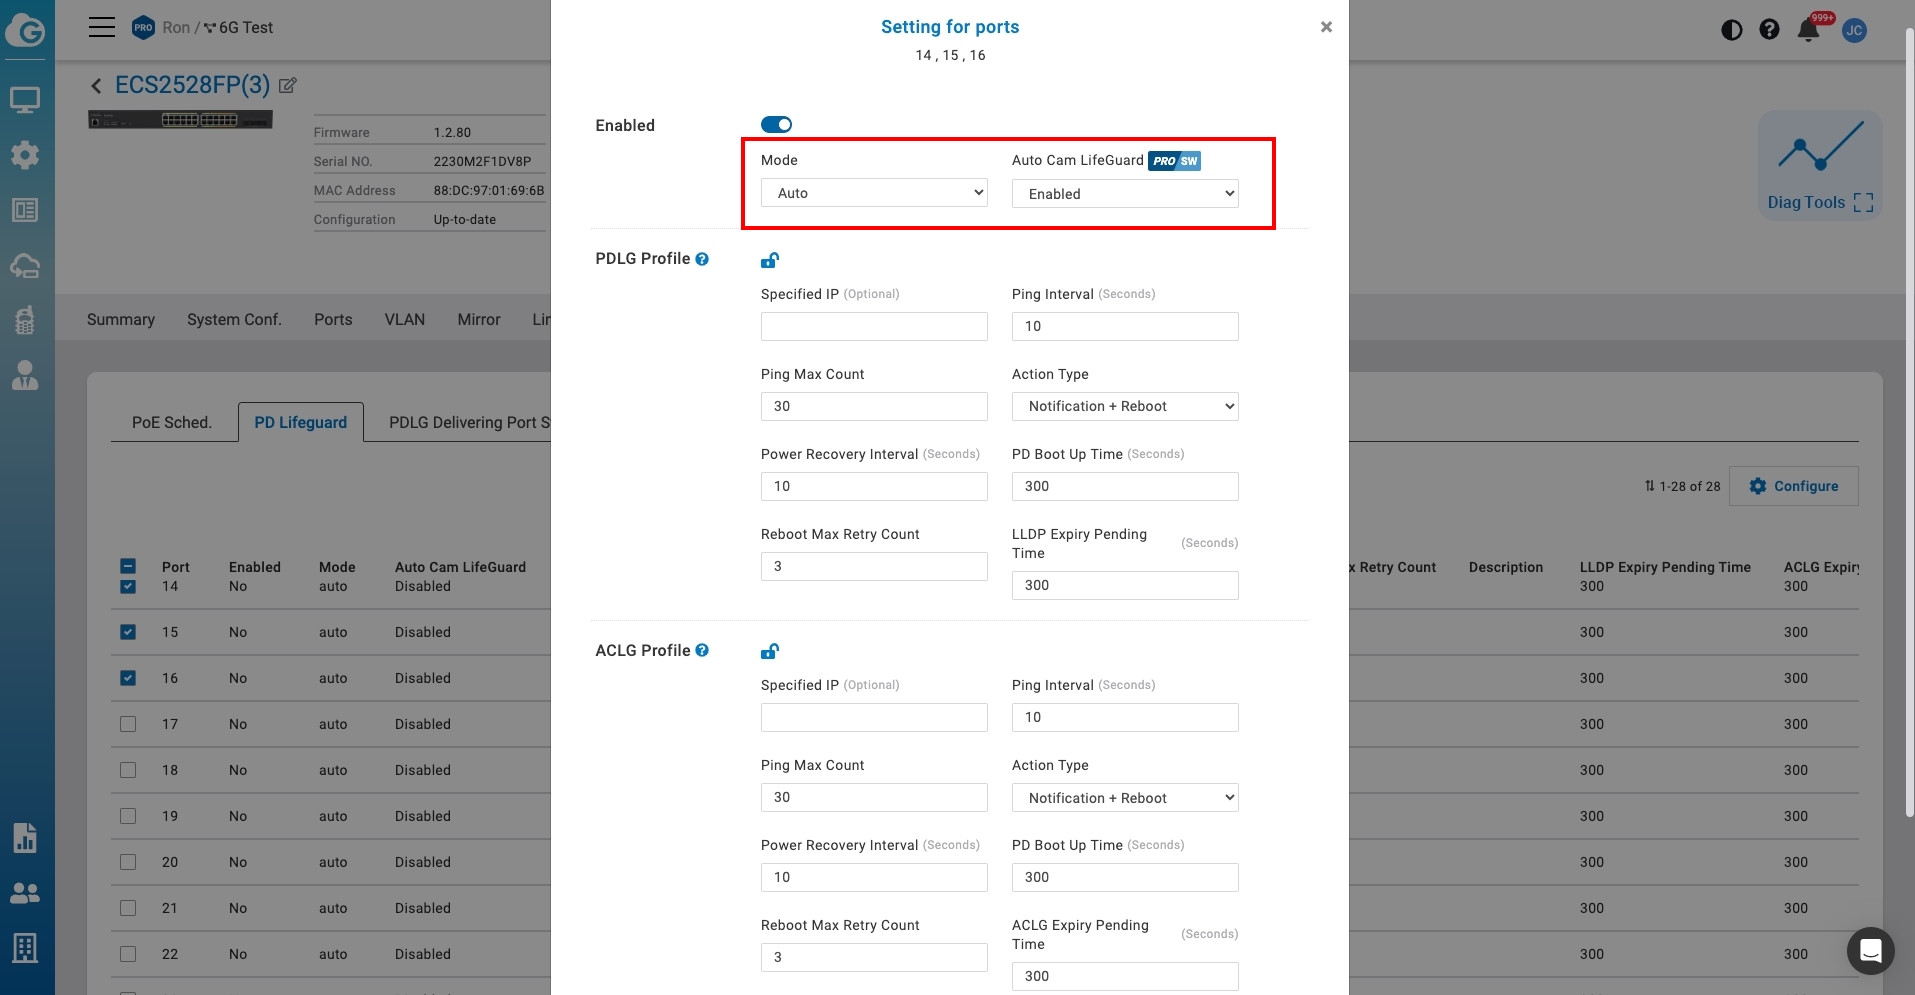Image resolution: width=1915 pixels, height=995 pixels.
Task: Open Diag Tools panel
Action: (x=1820, y=166)
